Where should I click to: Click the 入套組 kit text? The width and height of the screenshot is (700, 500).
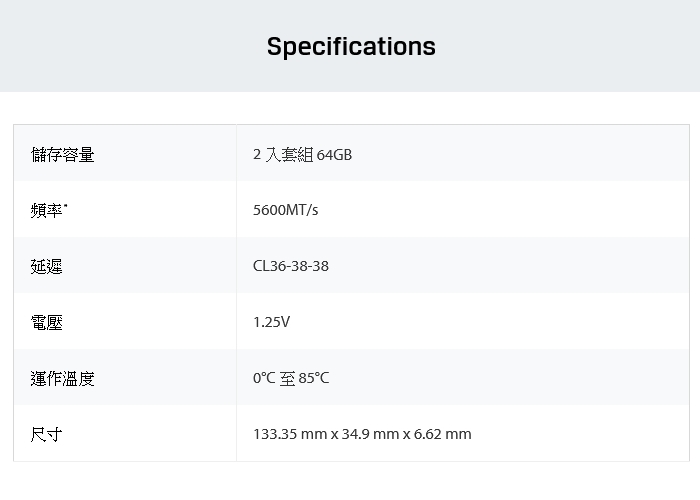289,154
